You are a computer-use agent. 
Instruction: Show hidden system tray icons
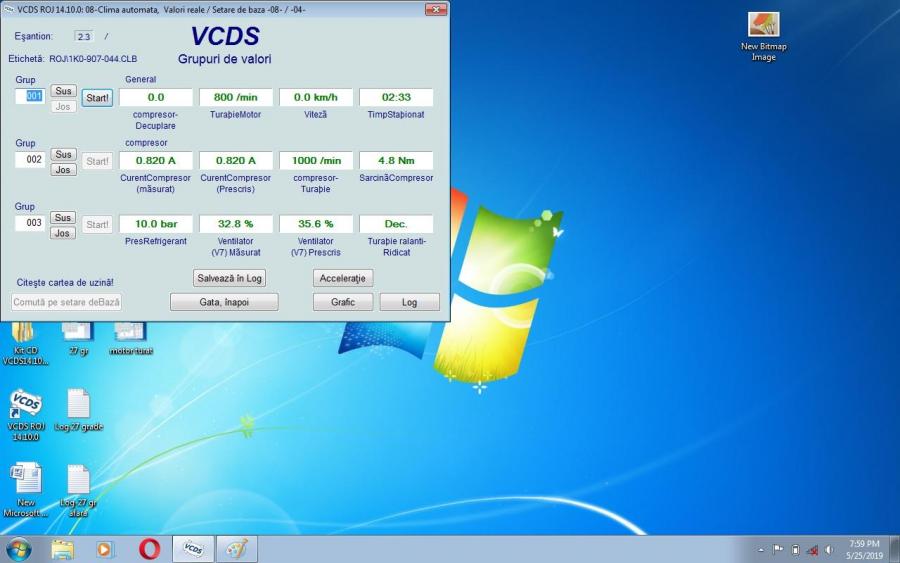coord(761,549)
